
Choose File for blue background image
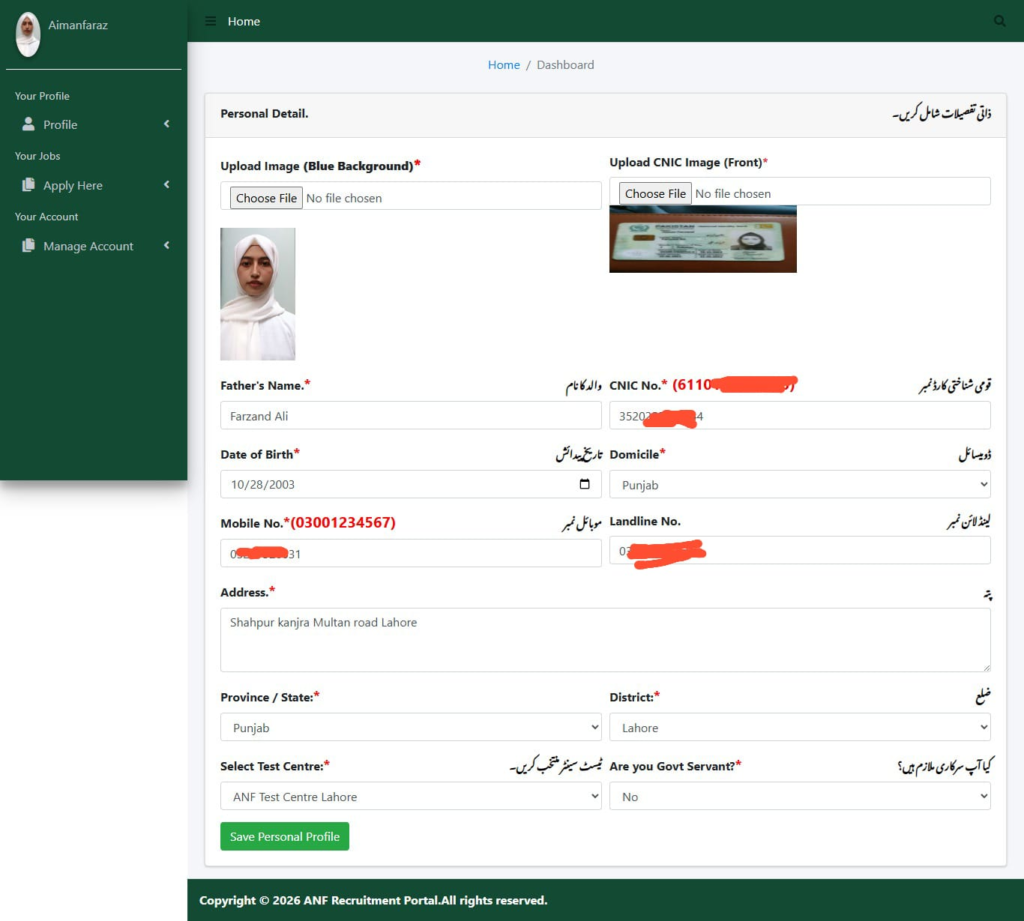(265, 198)
